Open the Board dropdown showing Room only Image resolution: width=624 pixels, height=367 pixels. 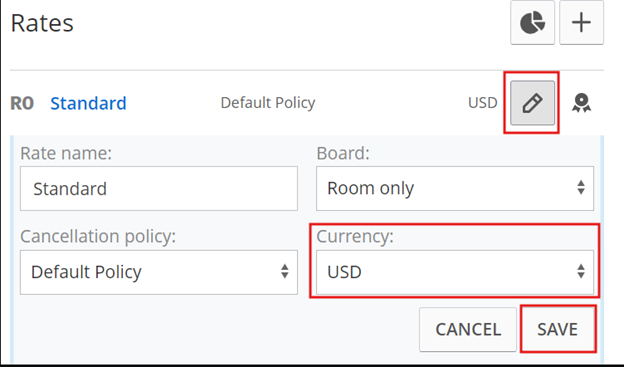pos(455,188)
